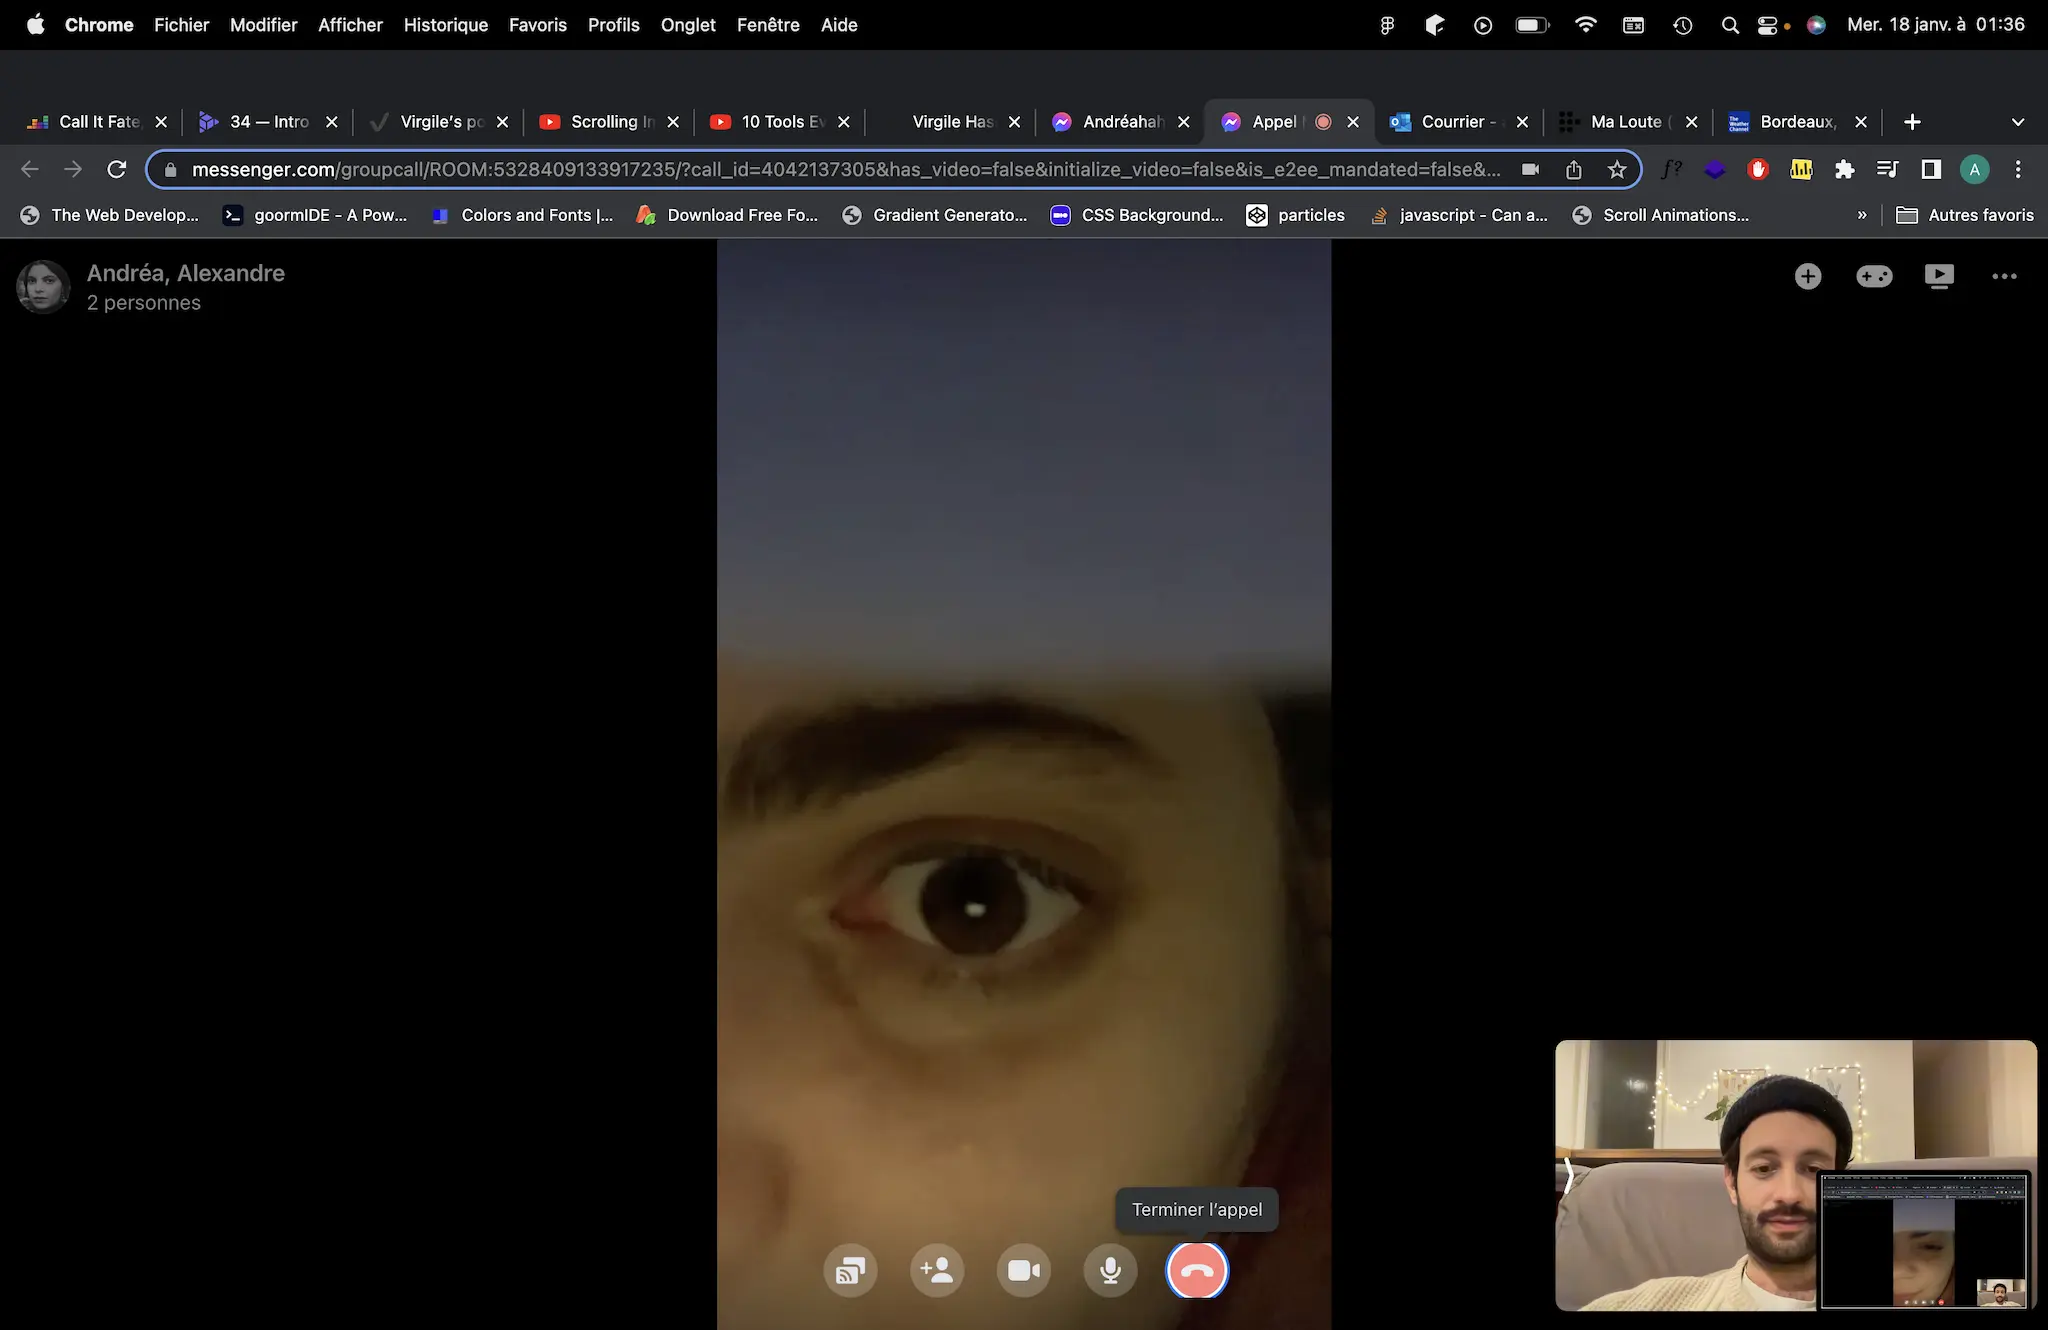The image size is (2048, 1330).
Task: End the call with red hang-up button
Action: pyautogui.click(x=1197, y=1271)
